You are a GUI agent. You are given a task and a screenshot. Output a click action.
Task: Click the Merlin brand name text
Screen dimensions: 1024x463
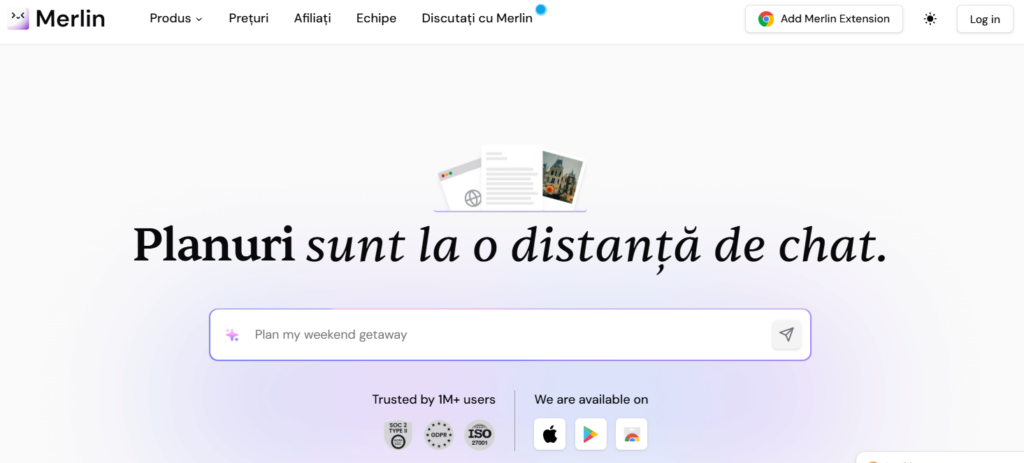[x=71, y=18]
